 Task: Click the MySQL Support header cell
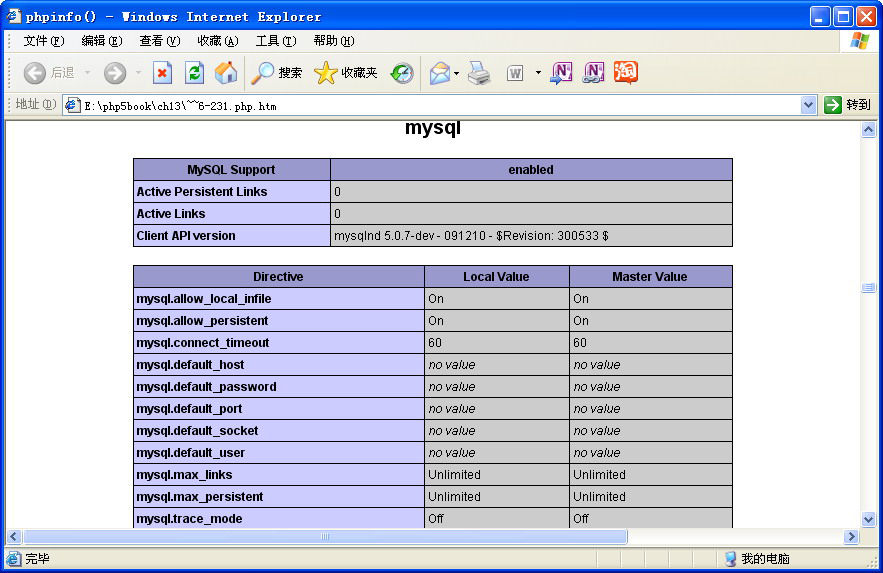pos(231,169)
